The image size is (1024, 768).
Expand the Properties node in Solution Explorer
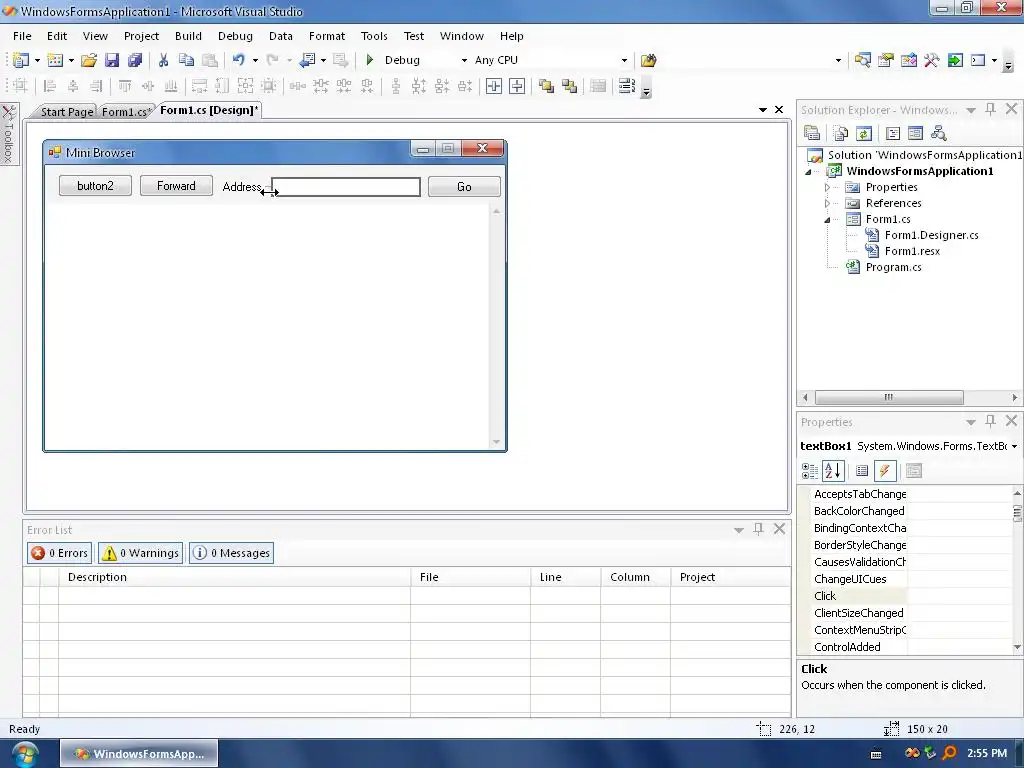coord(827,187)
